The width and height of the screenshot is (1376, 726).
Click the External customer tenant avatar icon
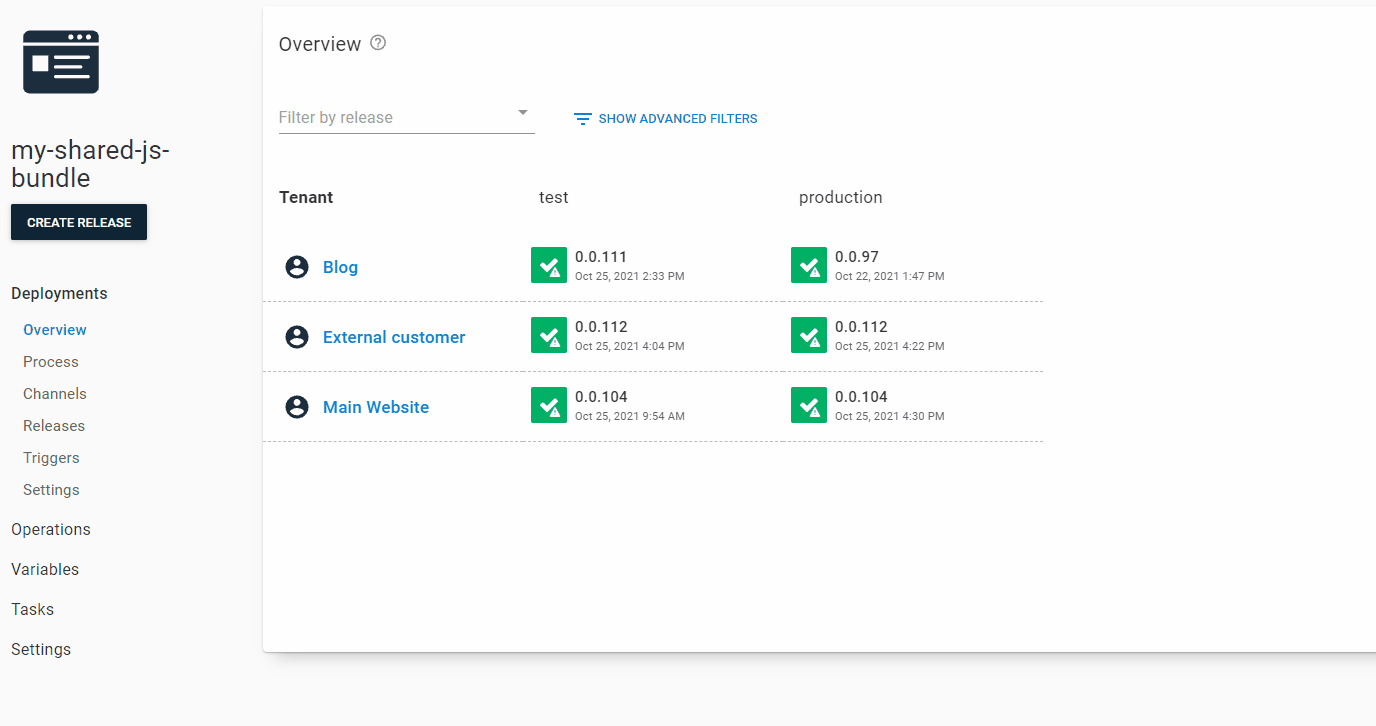(297, 337)
